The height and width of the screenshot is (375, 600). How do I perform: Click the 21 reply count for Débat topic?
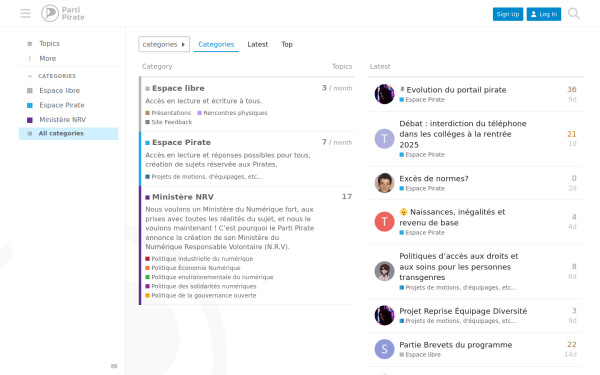click(572, 134)
